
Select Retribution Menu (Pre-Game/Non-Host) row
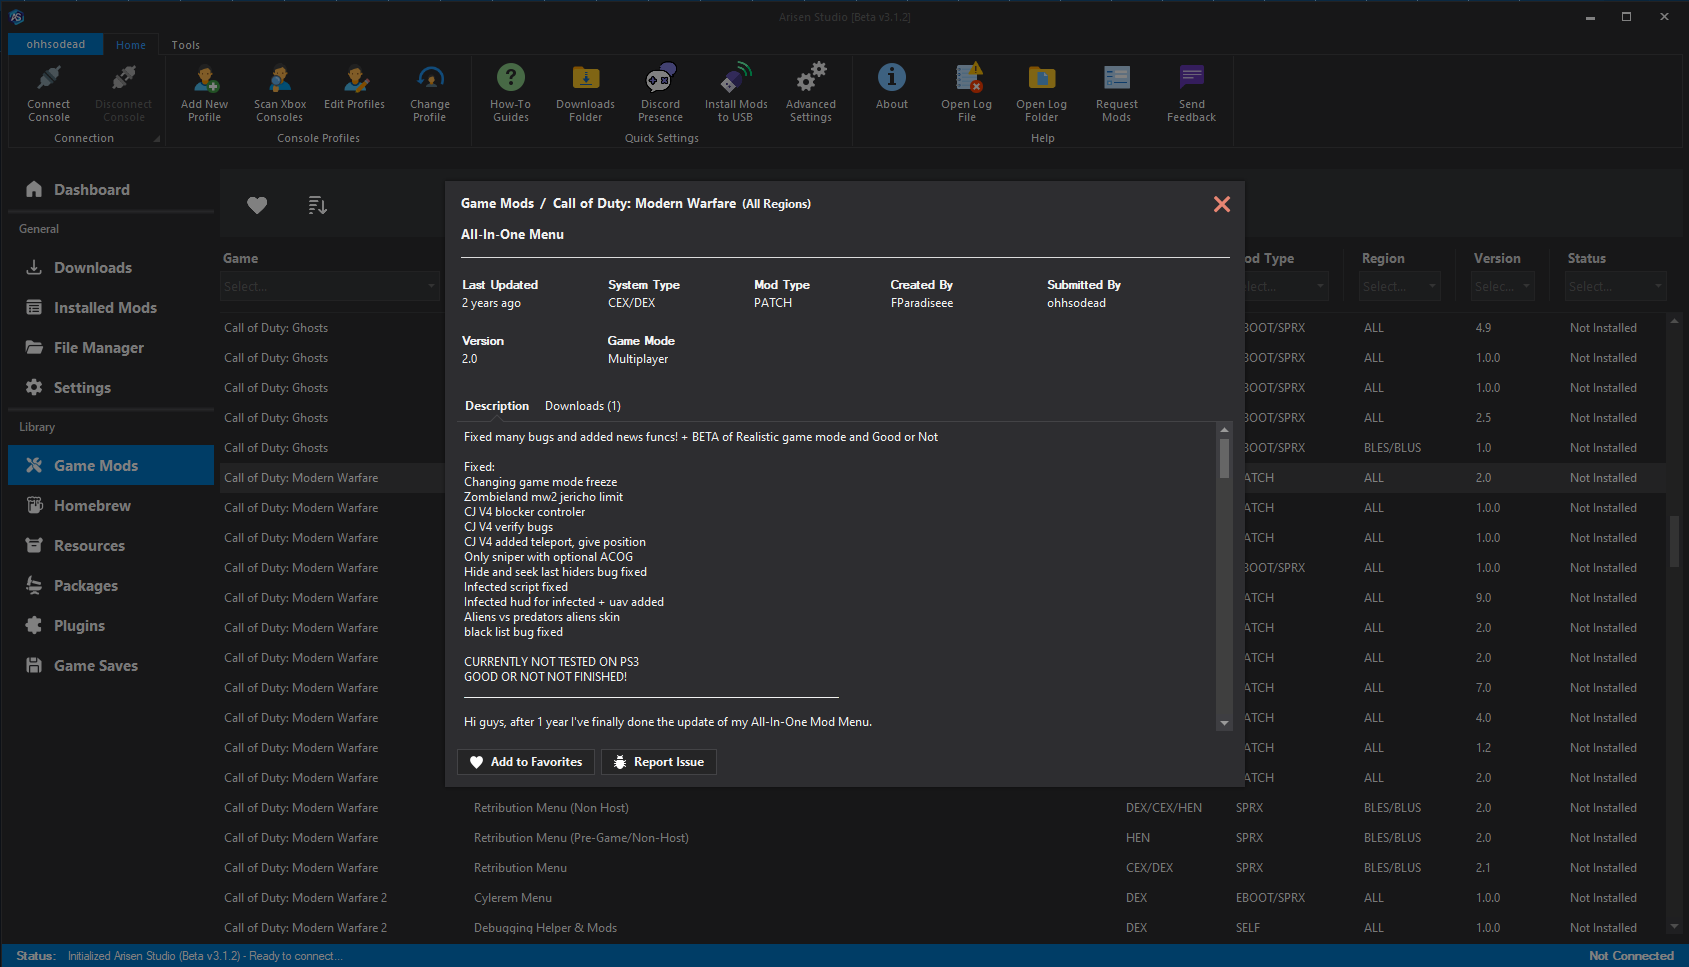943,838
